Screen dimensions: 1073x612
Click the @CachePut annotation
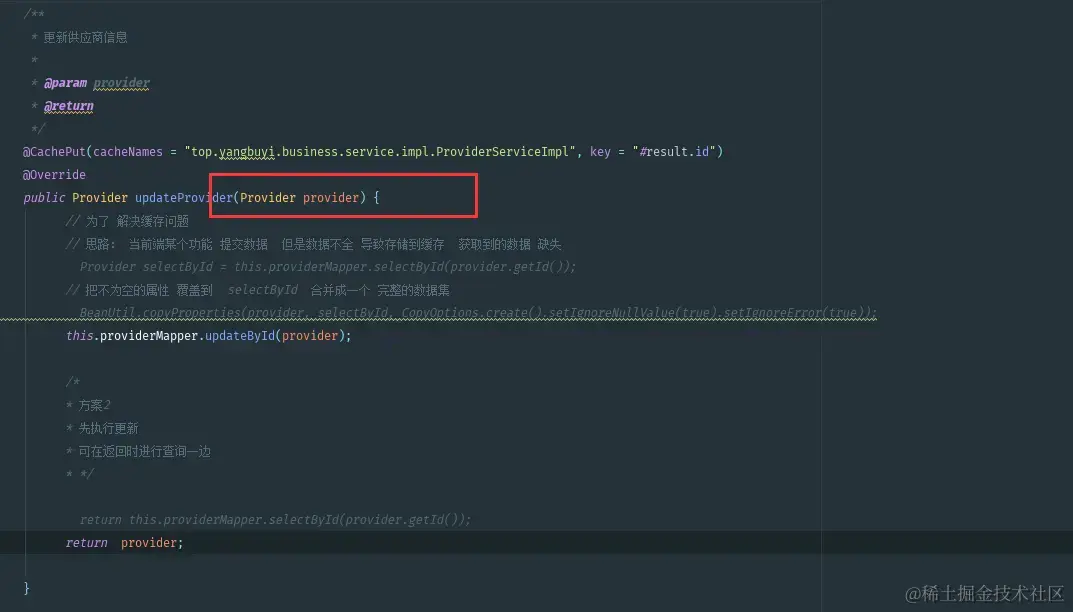(55, 151)
